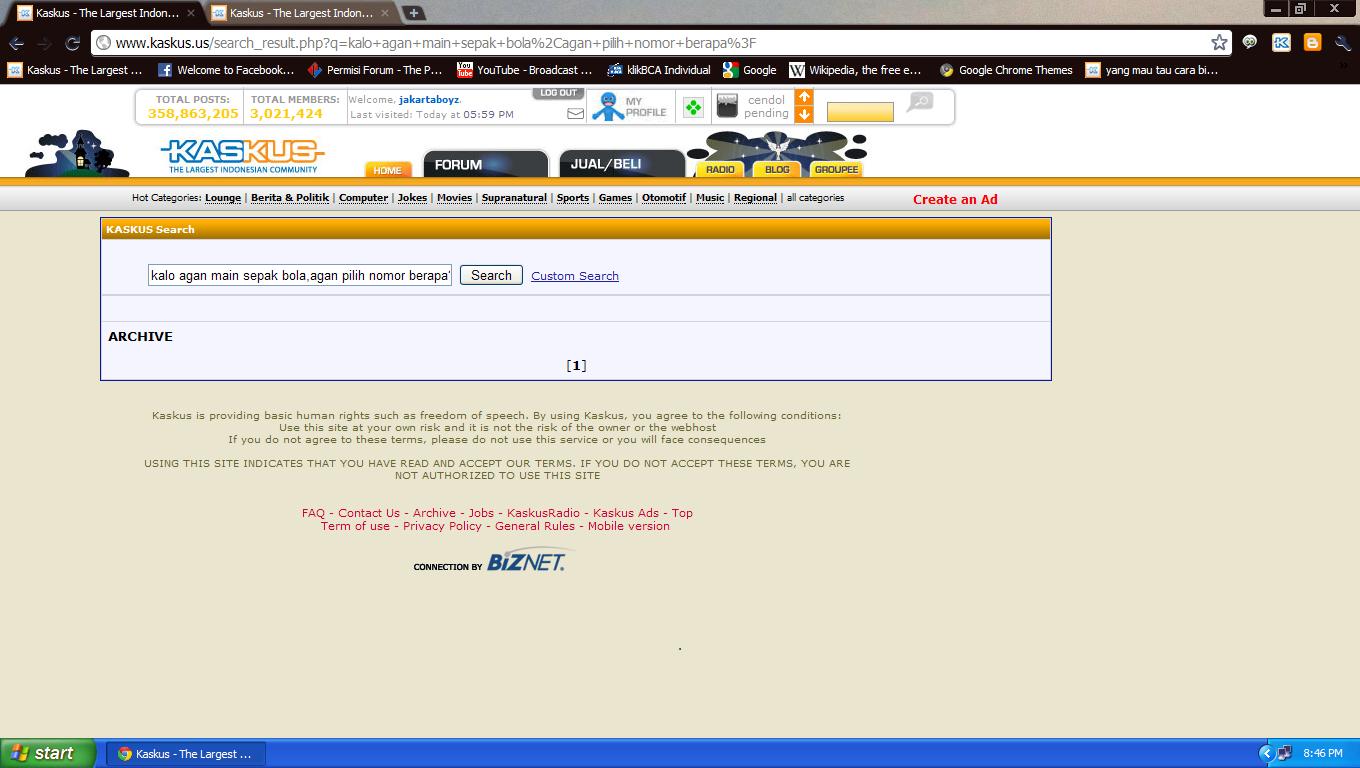Open the private message envelope icon
Screen dimensions: 1360x768
(x=575, y=114)
